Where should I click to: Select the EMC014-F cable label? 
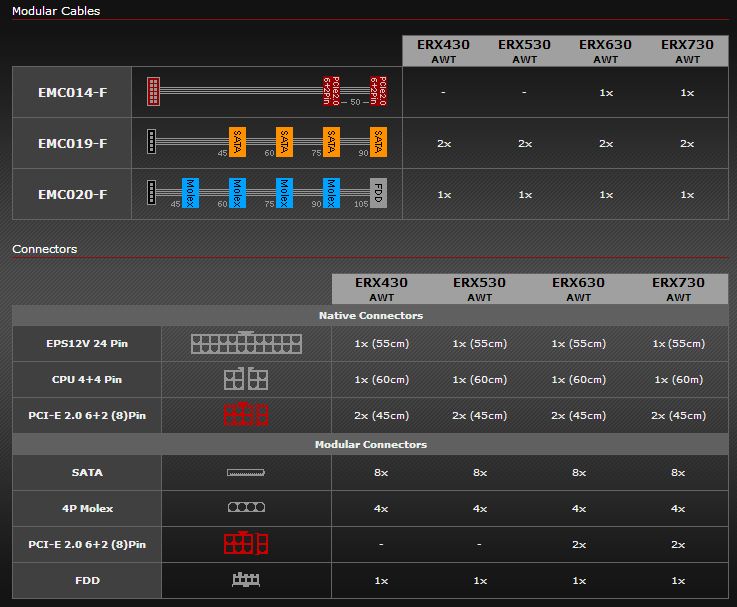(x=72, y=92)
